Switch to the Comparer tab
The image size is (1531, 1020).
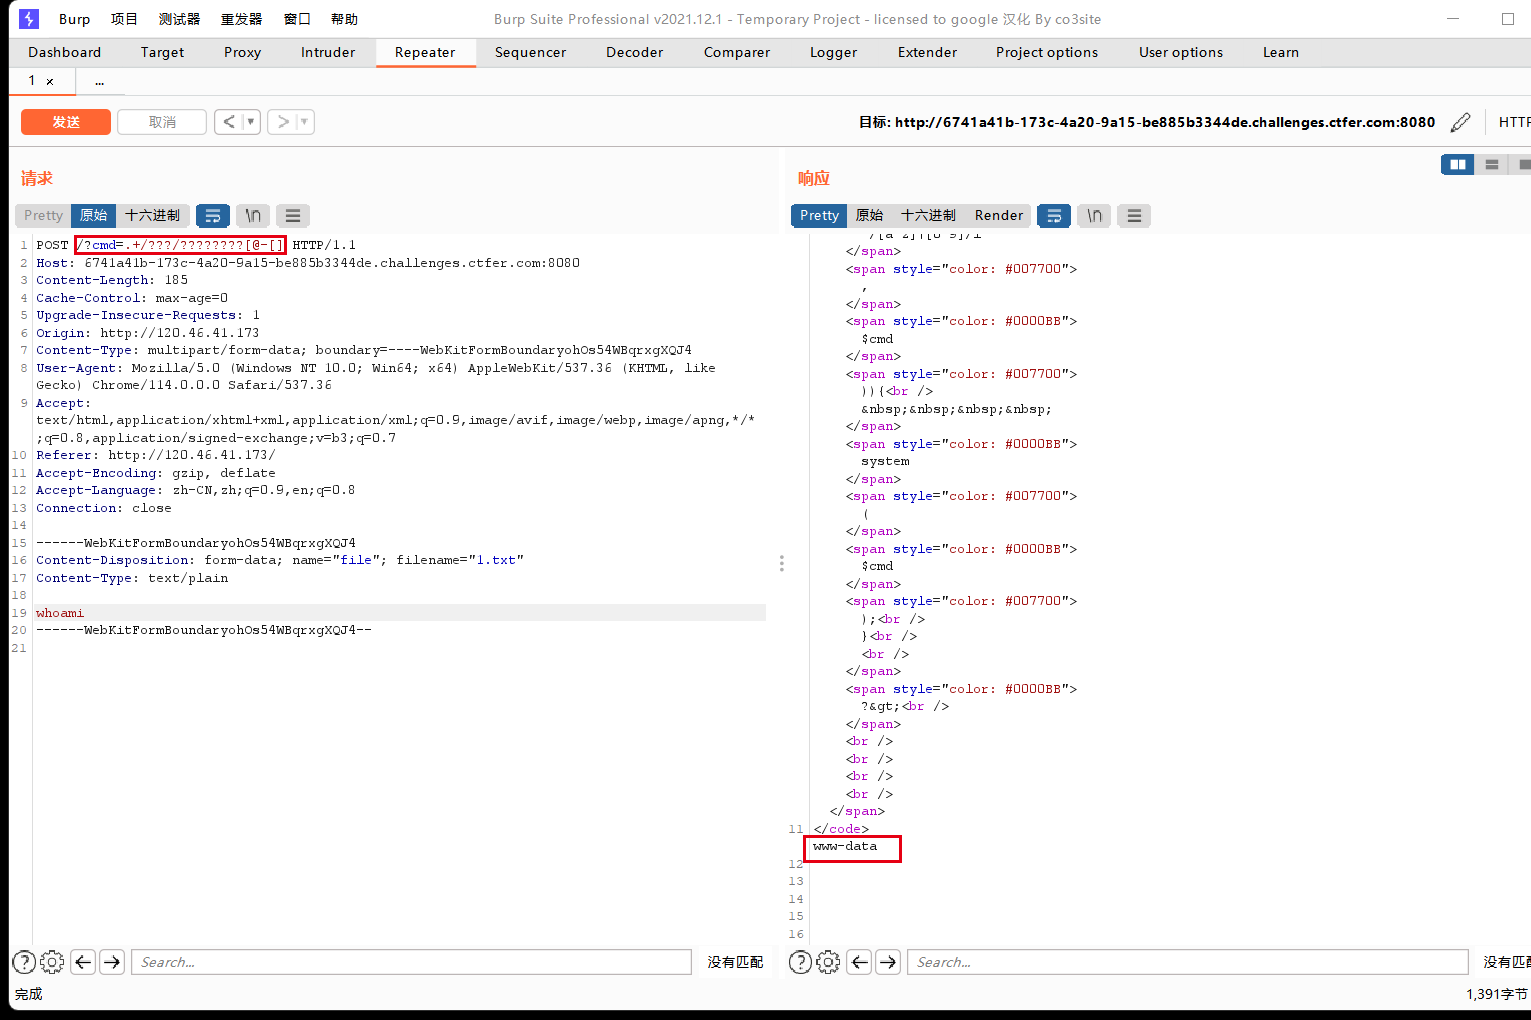tap(737, 52)
